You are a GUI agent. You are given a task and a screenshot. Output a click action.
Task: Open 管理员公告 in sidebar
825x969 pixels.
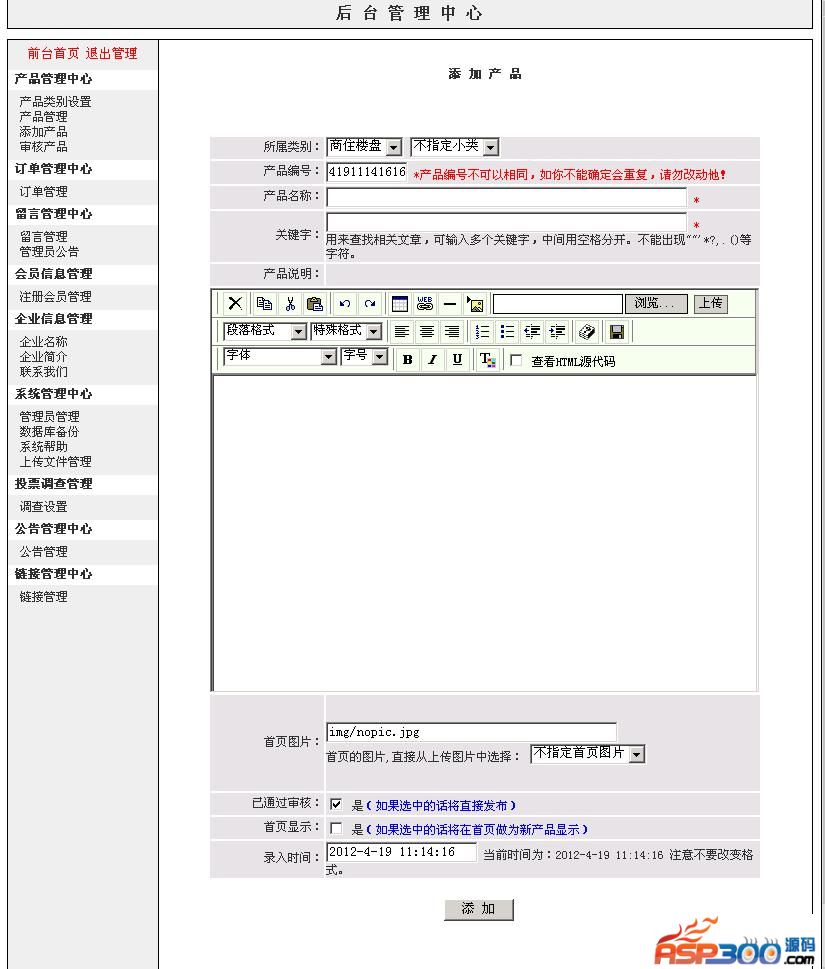tap(49, 252)
